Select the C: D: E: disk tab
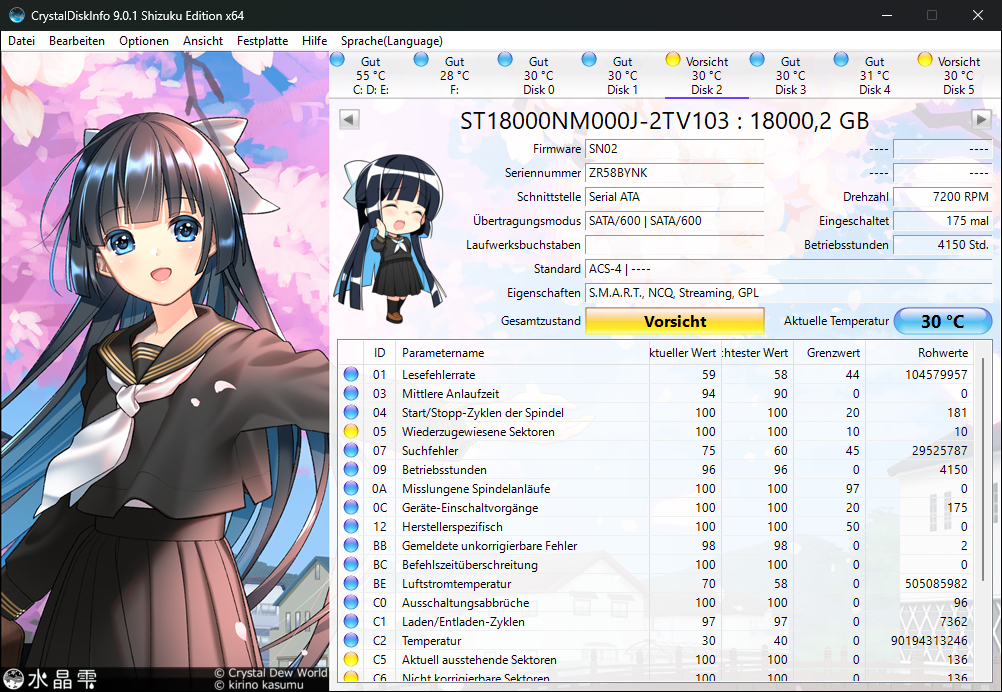Viewport: 1002px width, 692px height. coord(371,75)
